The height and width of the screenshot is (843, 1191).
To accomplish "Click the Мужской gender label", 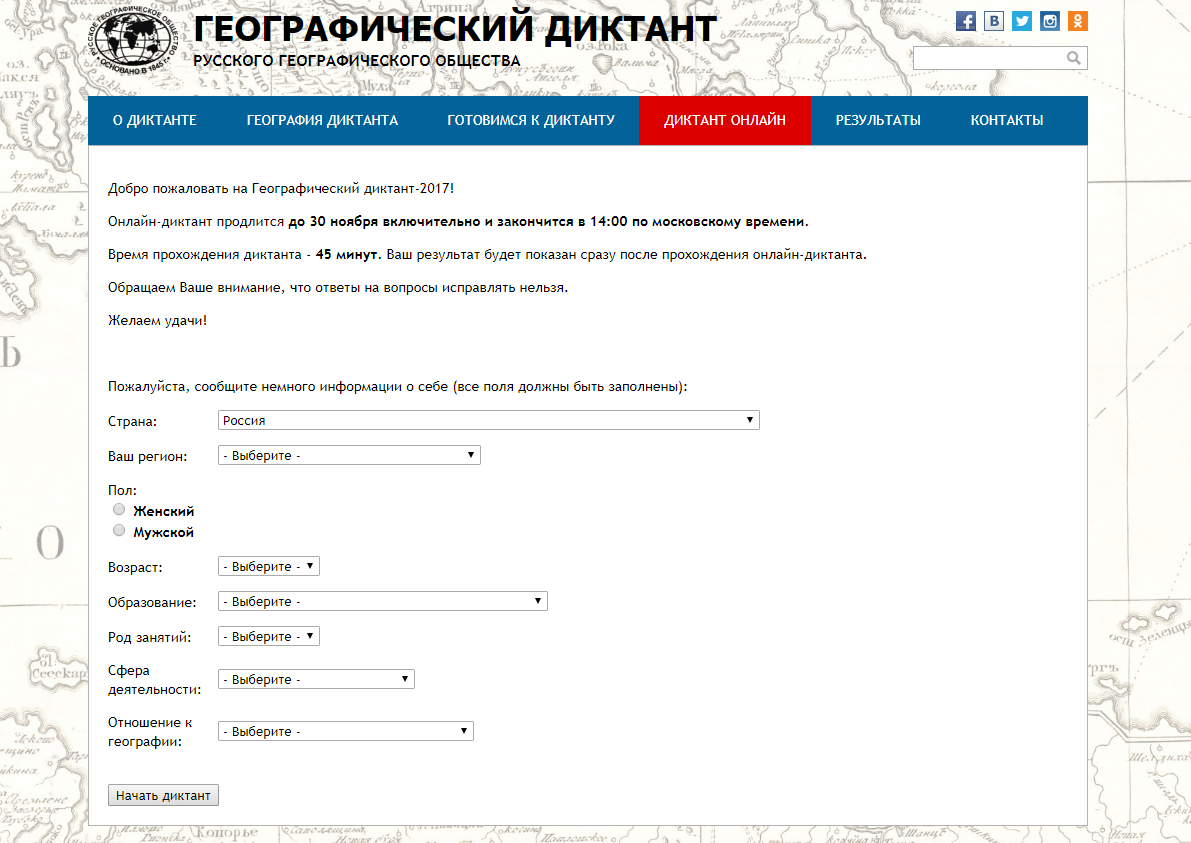I will tap(163, 532).
